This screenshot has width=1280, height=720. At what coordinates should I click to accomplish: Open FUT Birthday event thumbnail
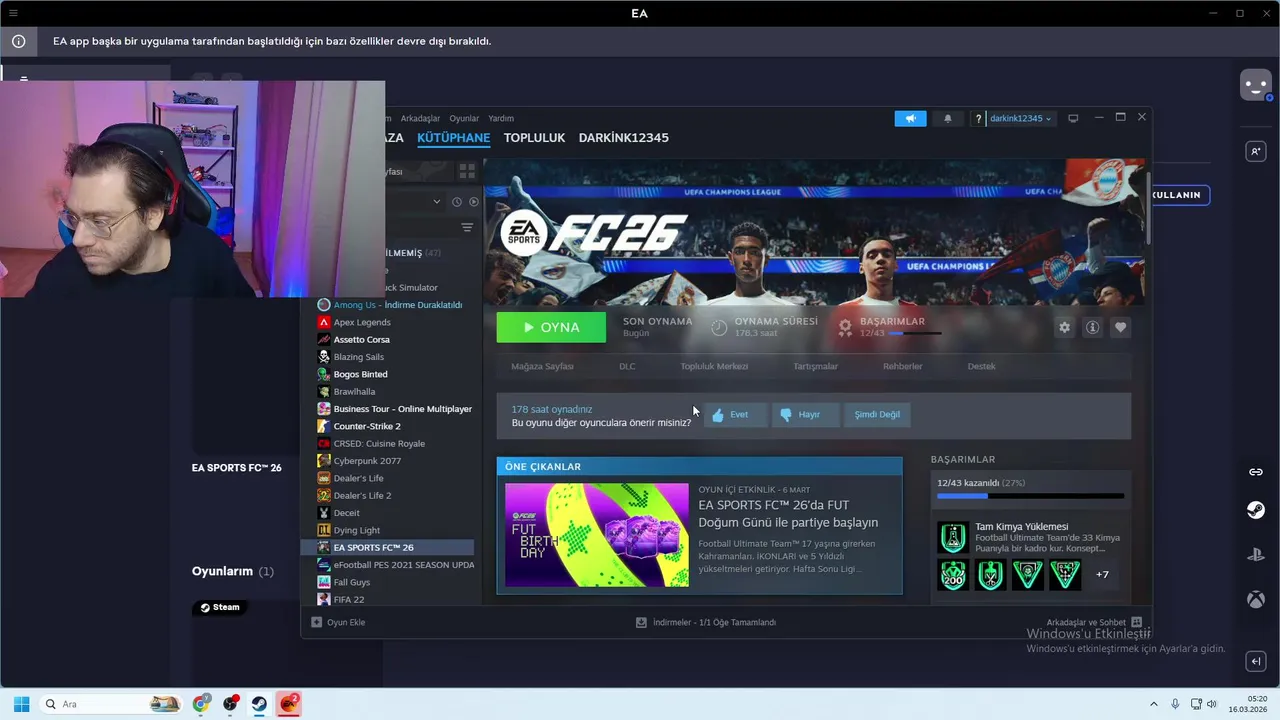tap(597, 535)
